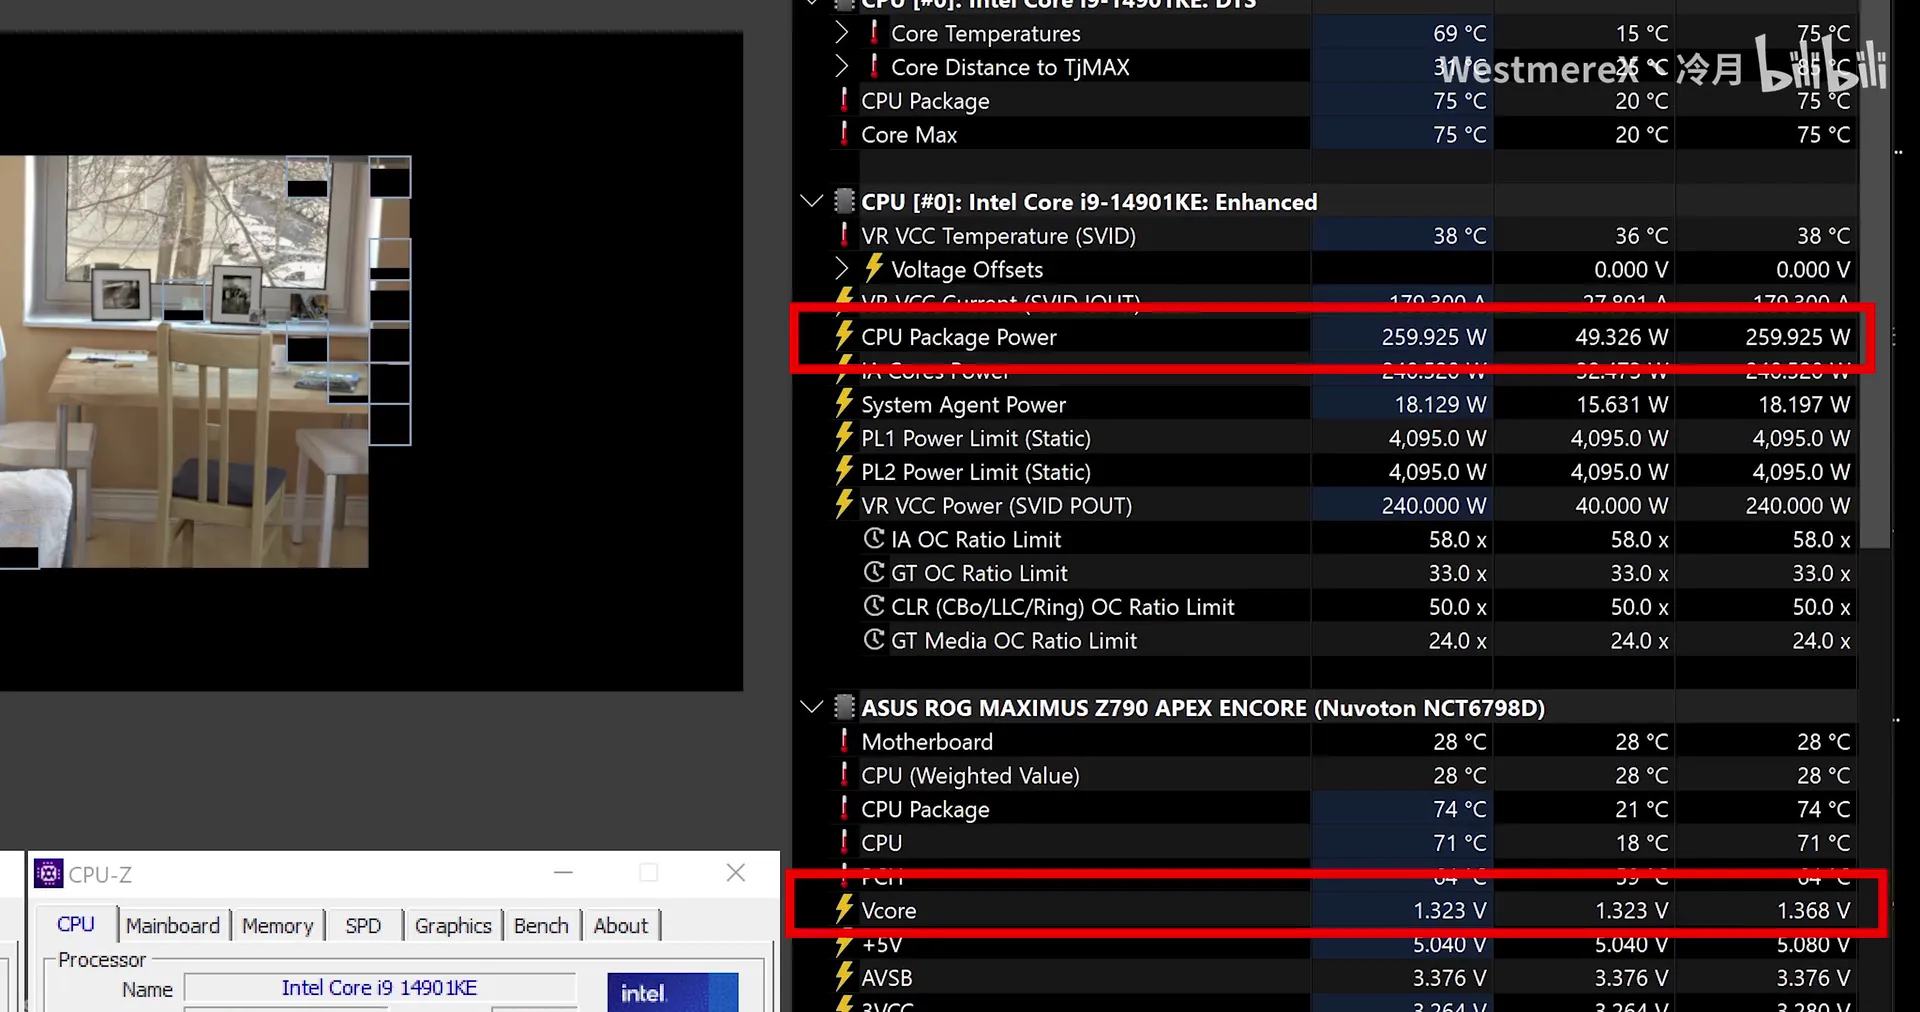Click the lightning icon beside PL1 Power Limit (Static)
The height and width of the screenshot is (1012, 1920).
845,437
